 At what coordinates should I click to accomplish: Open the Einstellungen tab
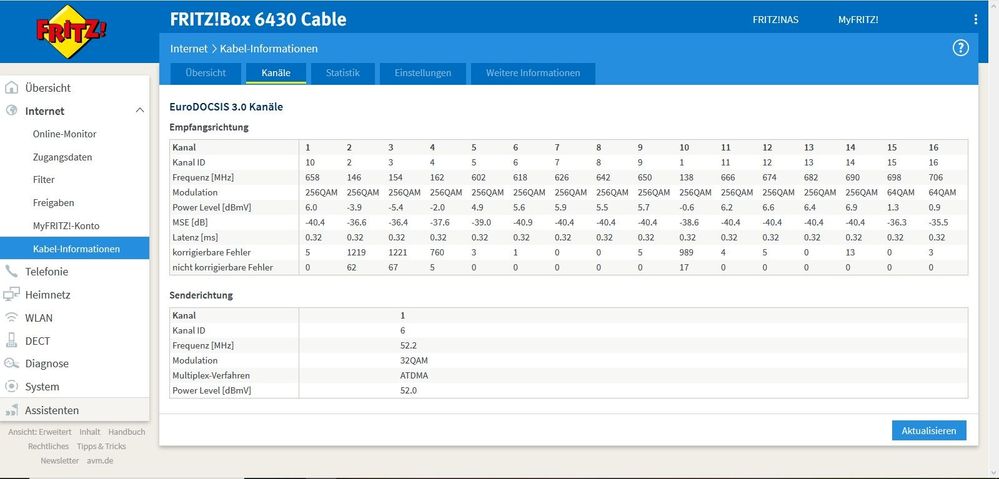coord(423,73)
